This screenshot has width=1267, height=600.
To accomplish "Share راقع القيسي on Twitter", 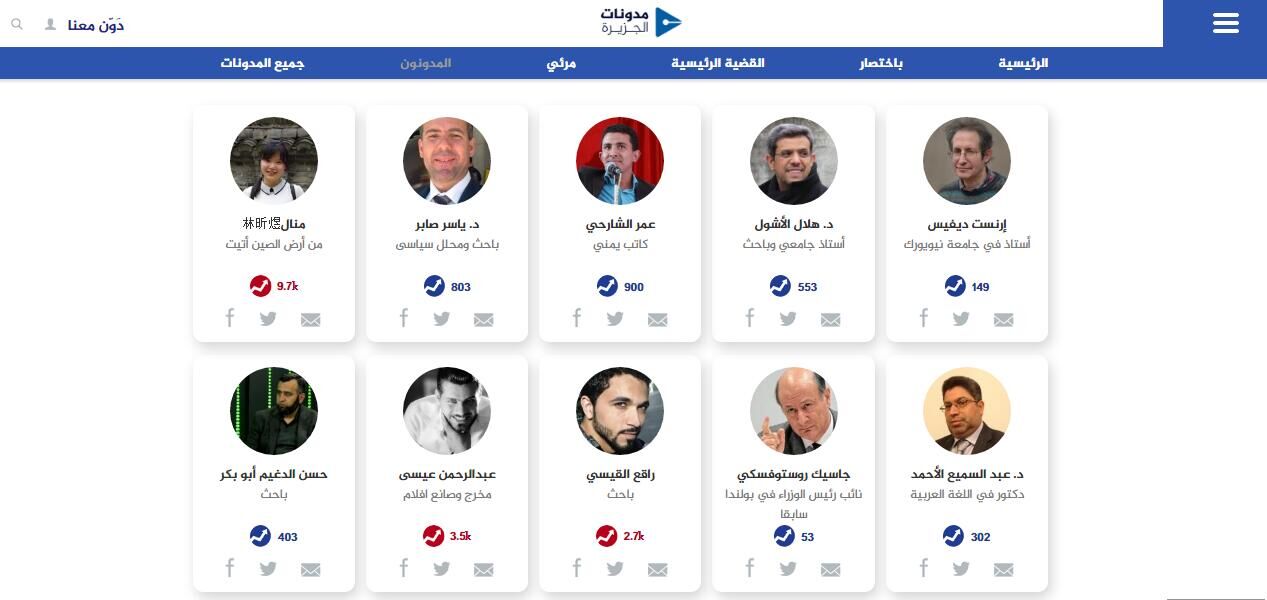I will pyautogui.click(x=615, y=569).
